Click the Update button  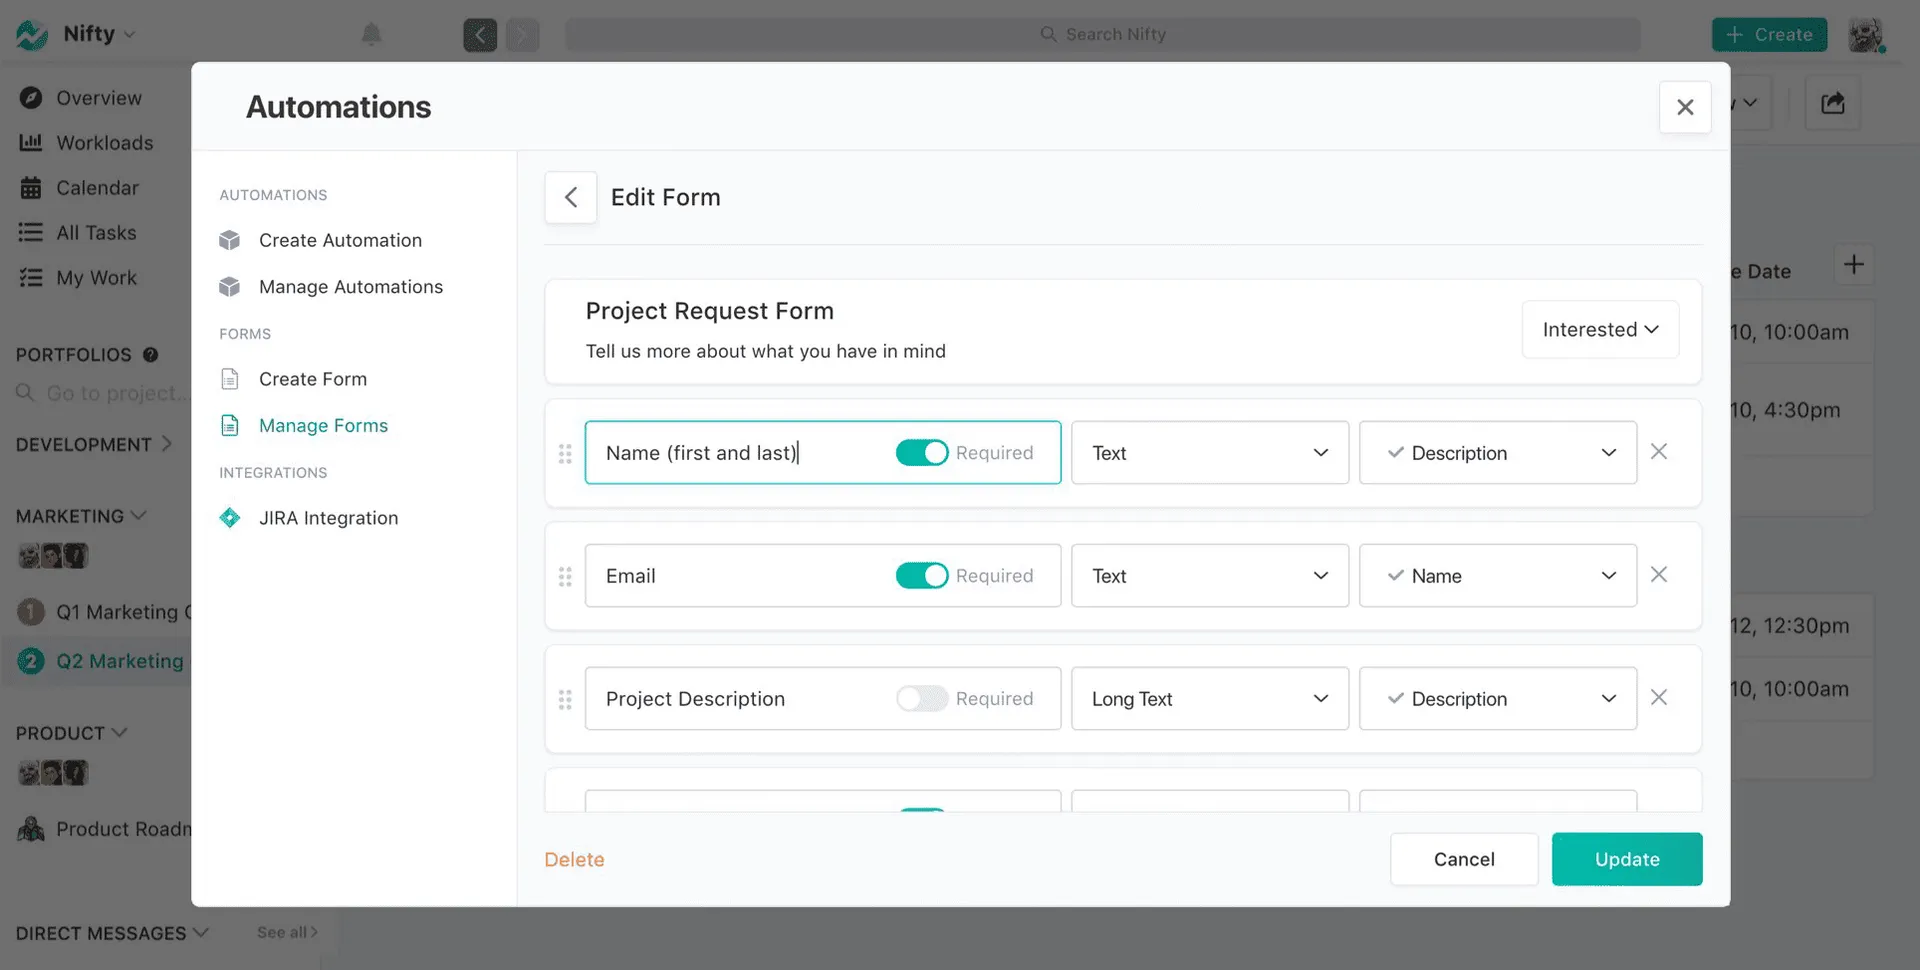1626,859
